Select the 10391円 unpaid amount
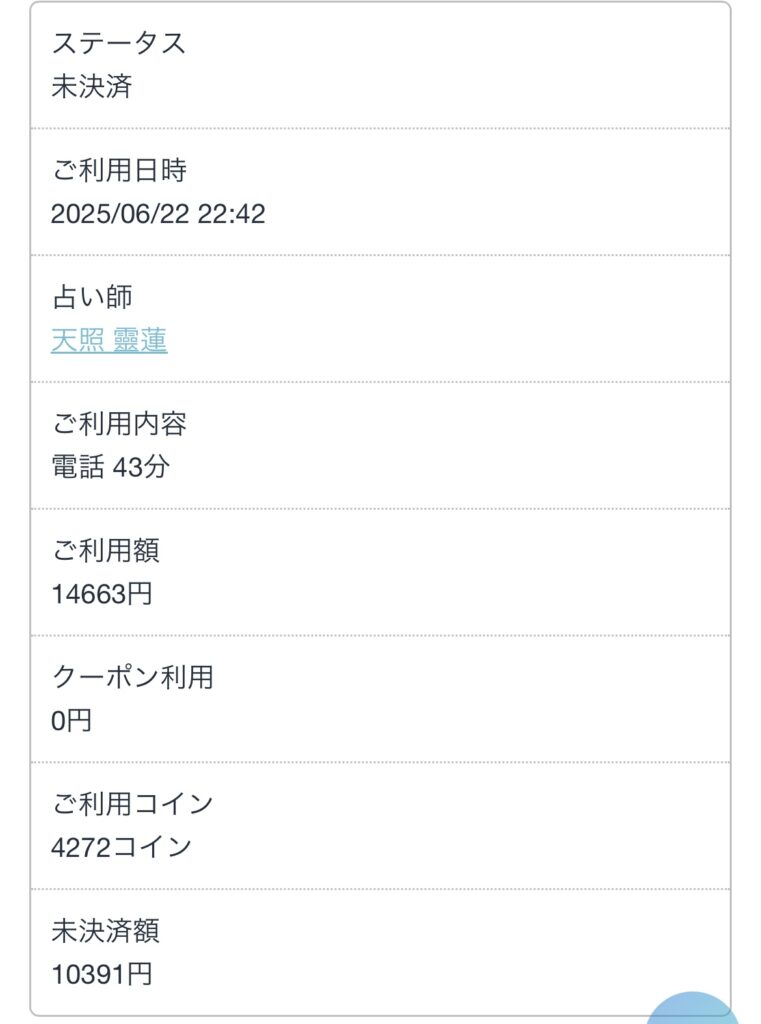The height and width of the screenshot is (1024, 761). (101, 974)
